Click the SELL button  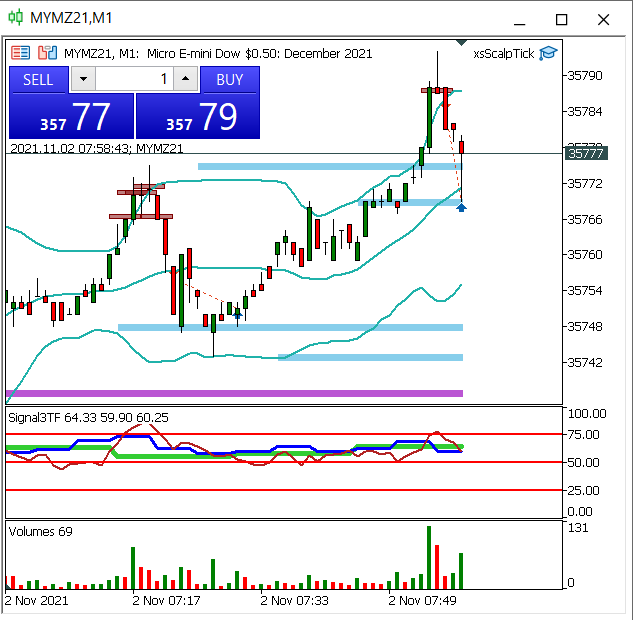pos(39,80)
